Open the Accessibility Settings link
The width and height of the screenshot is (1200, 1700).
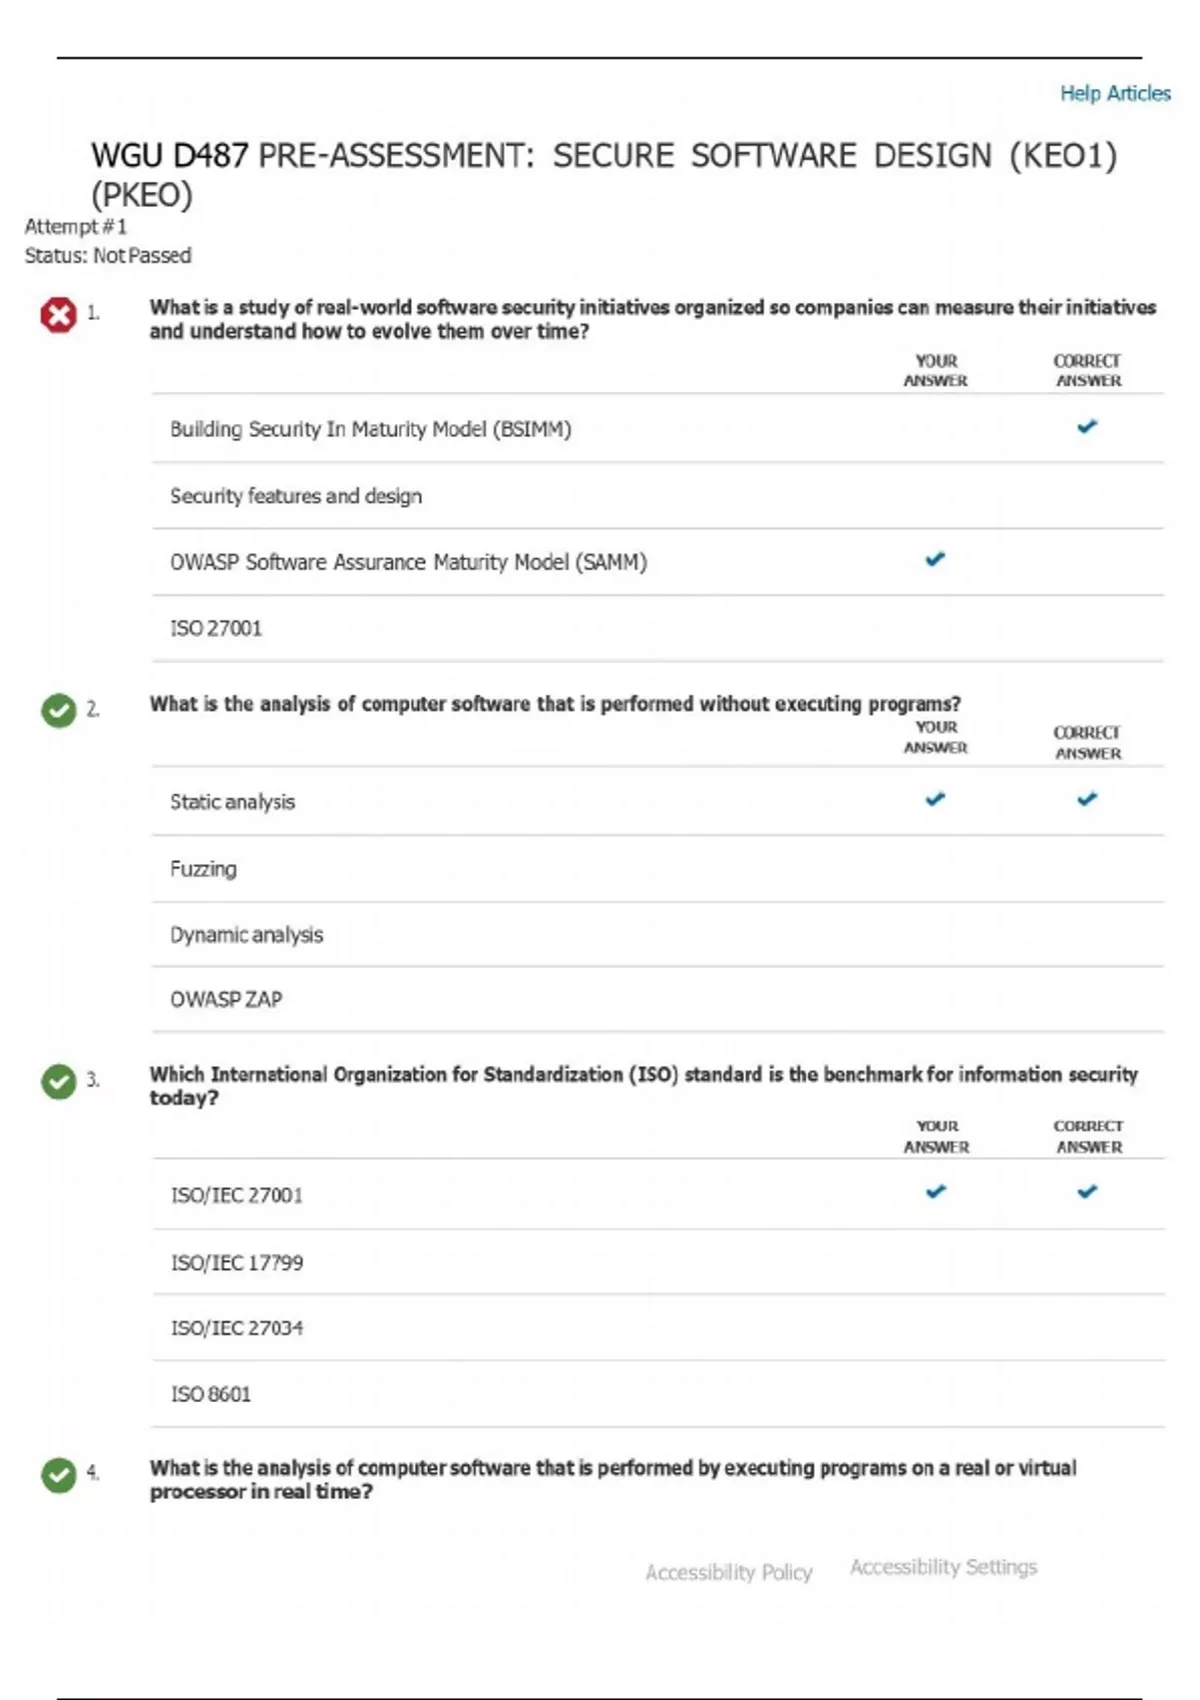point(943,1567)
